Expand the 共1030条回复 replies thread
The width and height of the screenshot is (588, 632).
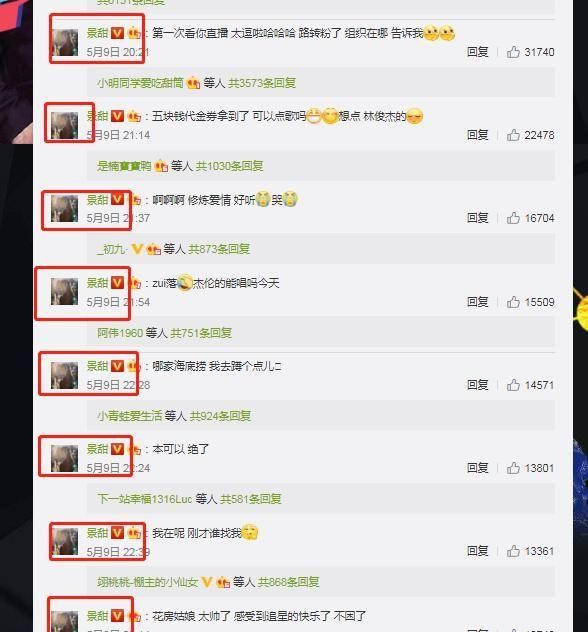coord(229,166)
